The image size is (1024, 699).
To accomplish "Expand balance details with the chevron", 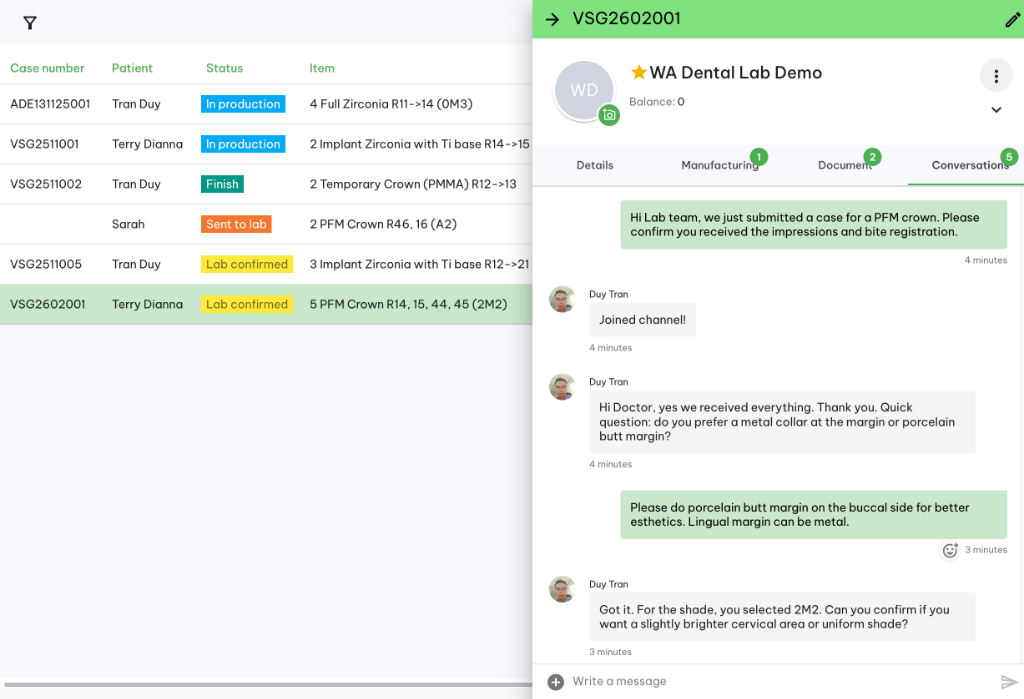I will [x=996, y=110].
